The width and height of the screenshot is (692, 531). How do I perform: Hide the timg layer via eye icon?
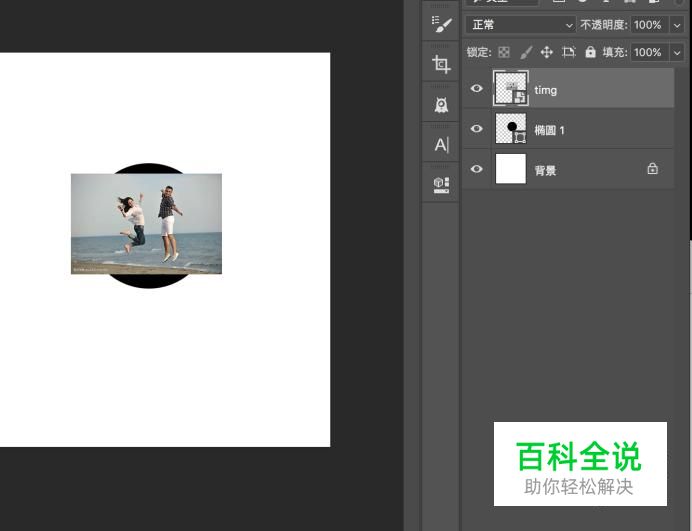tap(477, 89)
